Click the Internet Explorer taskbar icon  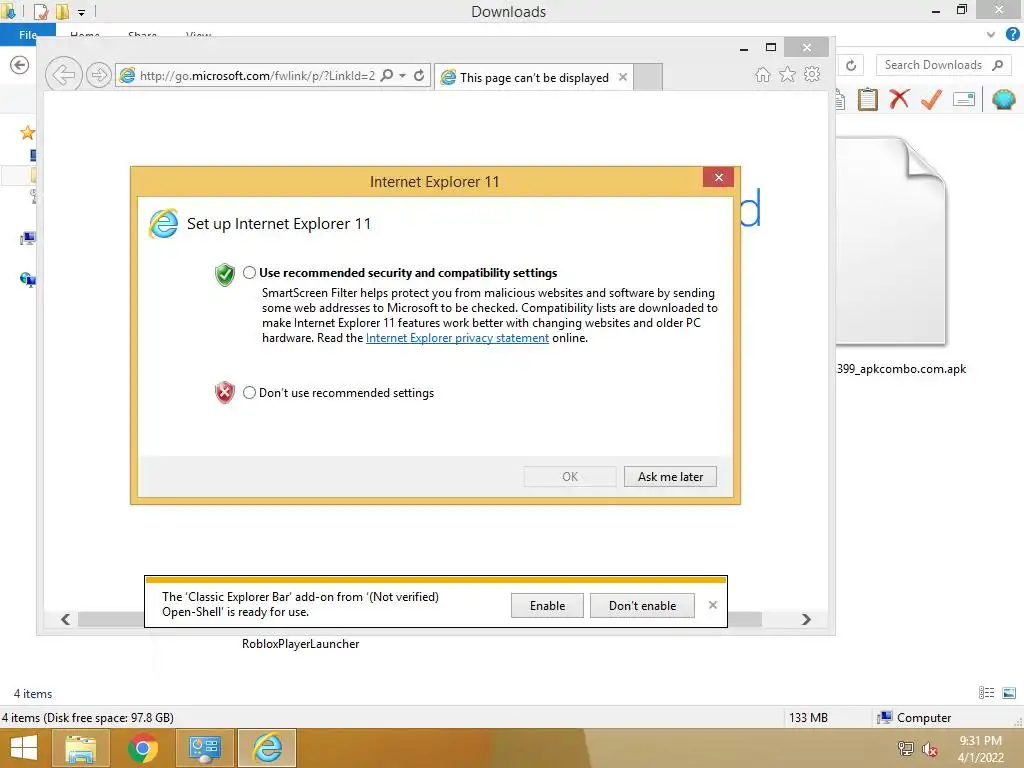pos(267,748)
